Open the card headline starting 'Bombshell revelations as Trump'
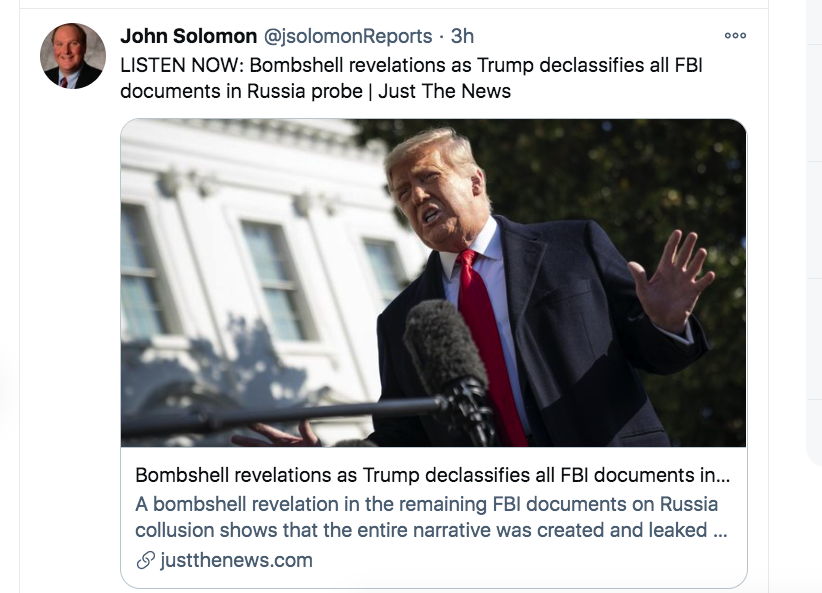Viewport: 822px width, 593px height. point(432,475)
